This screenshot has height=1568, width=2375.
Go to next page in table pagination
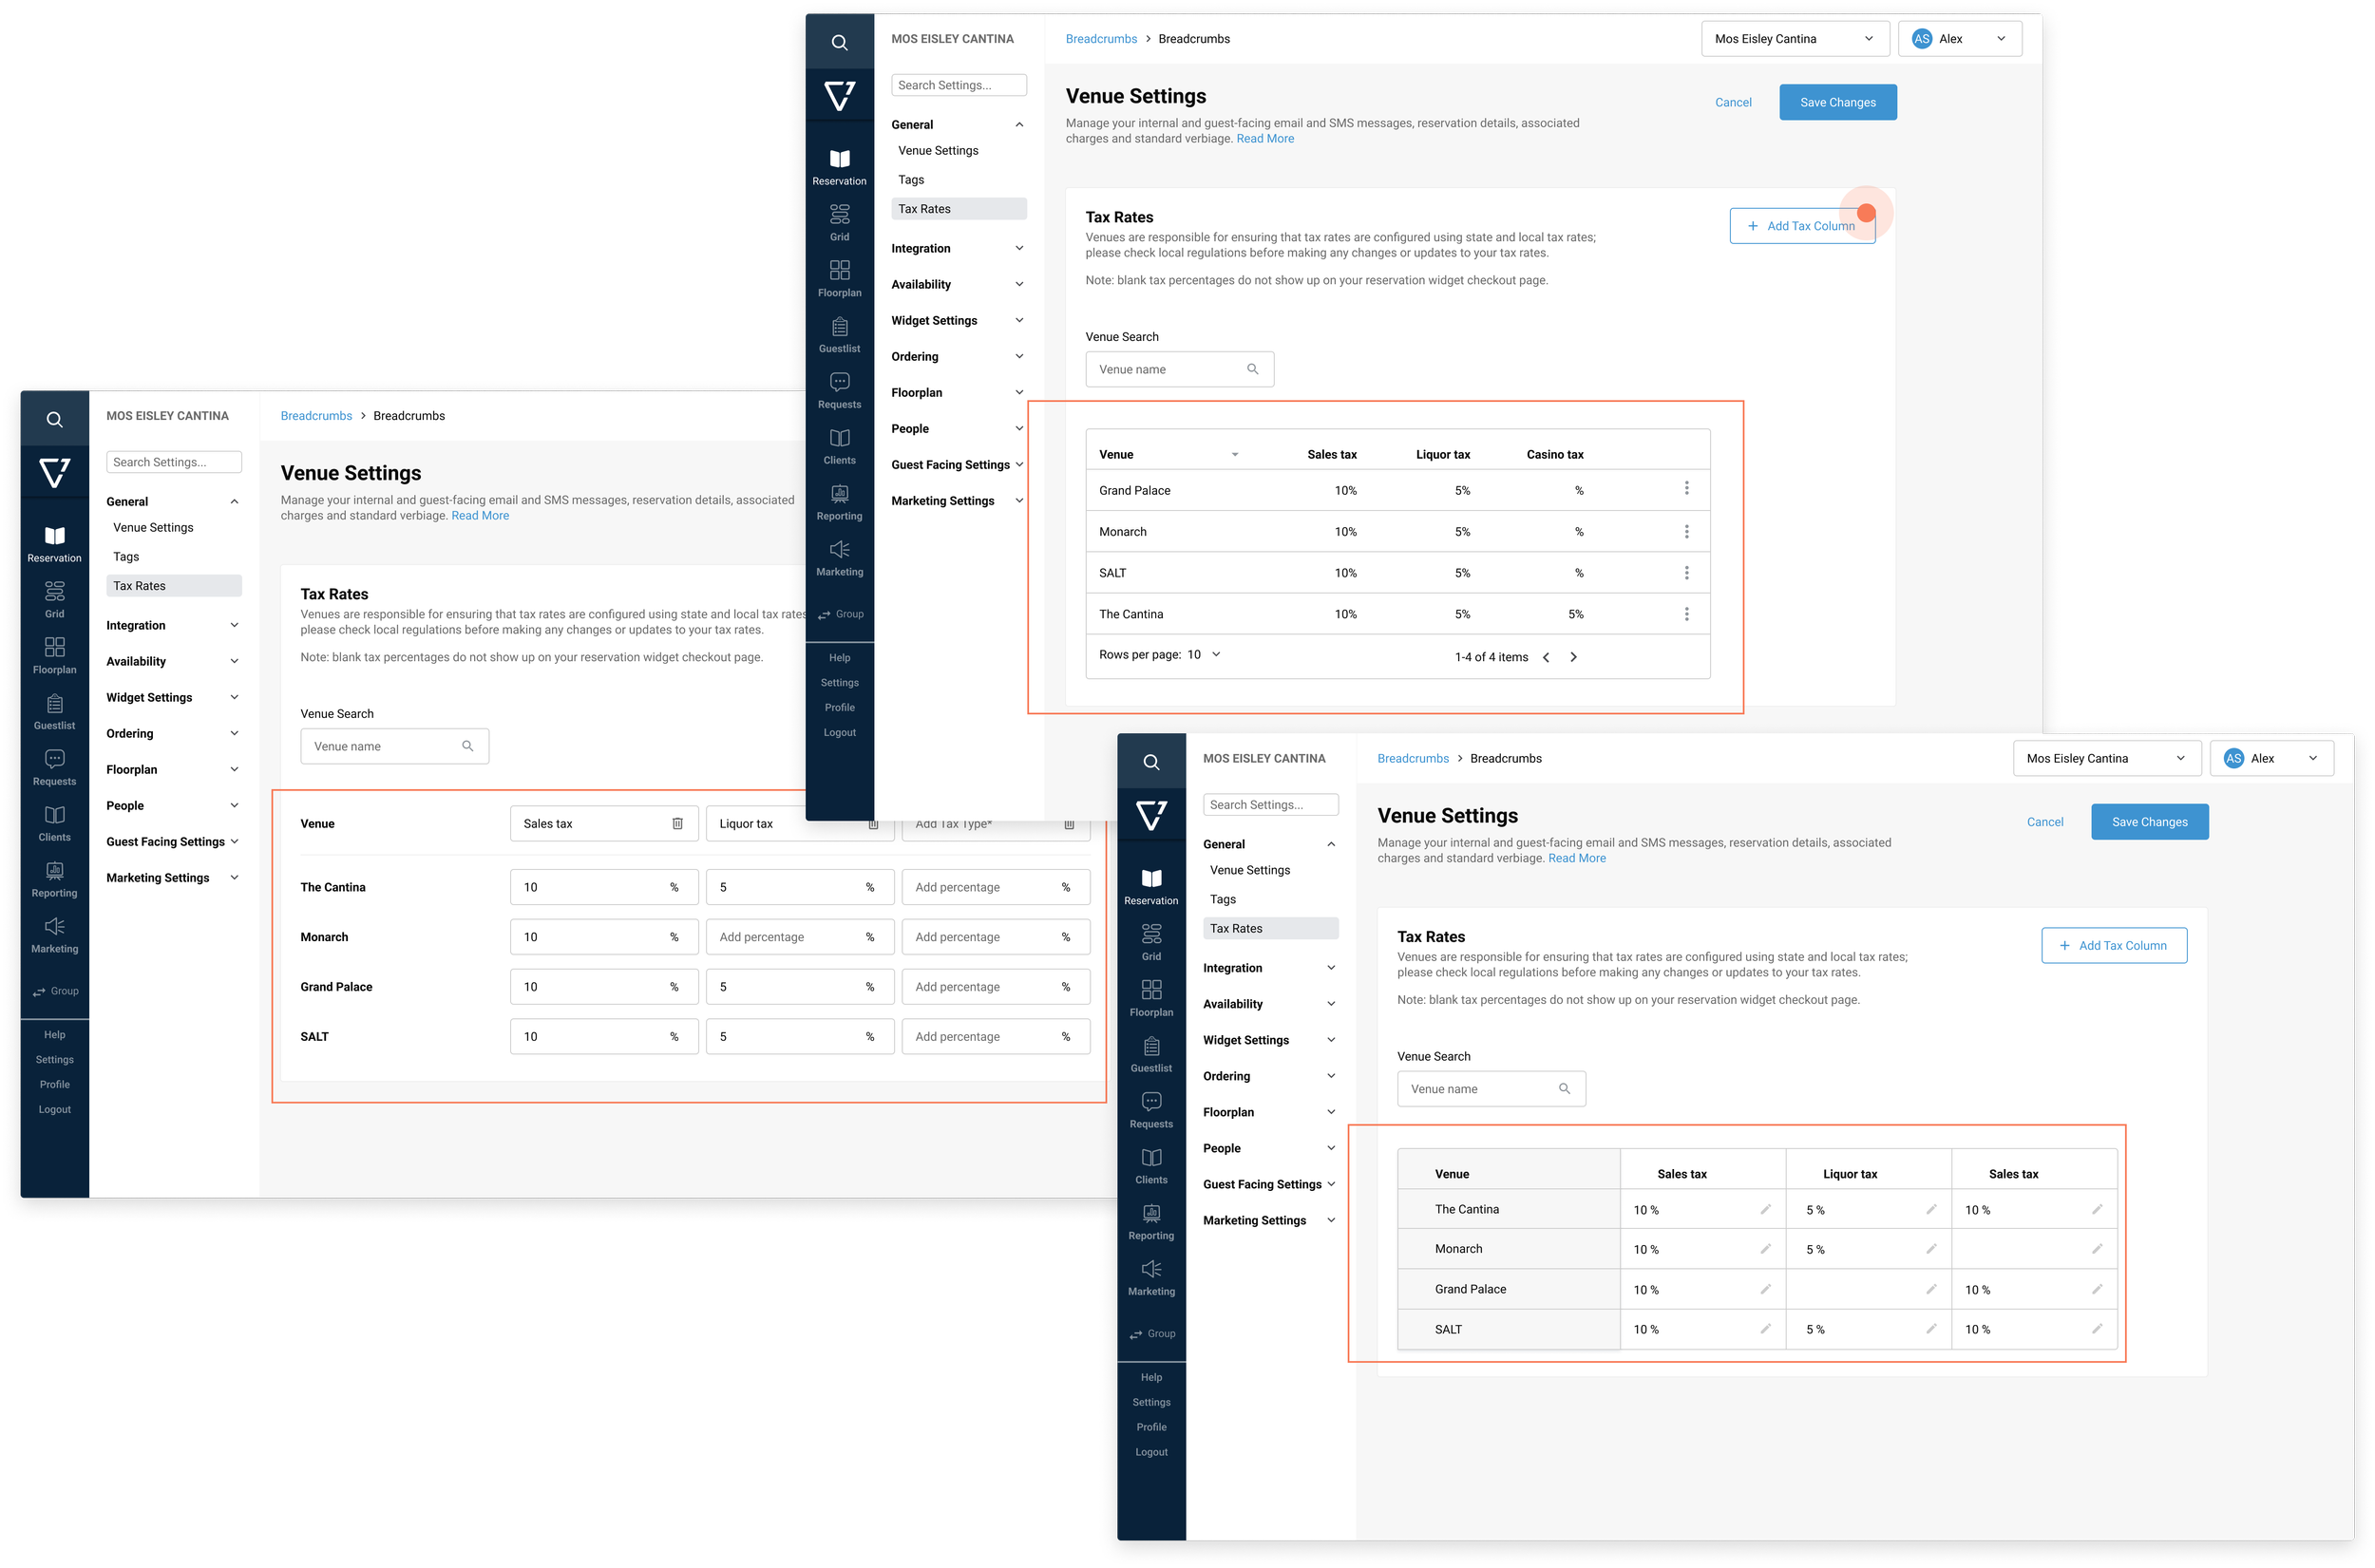[1573, 657]
